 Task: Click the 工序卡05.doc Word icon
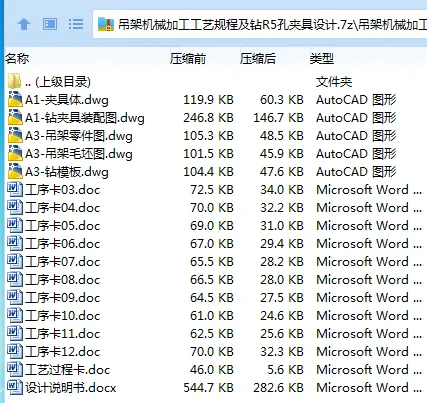pos(15,225)
